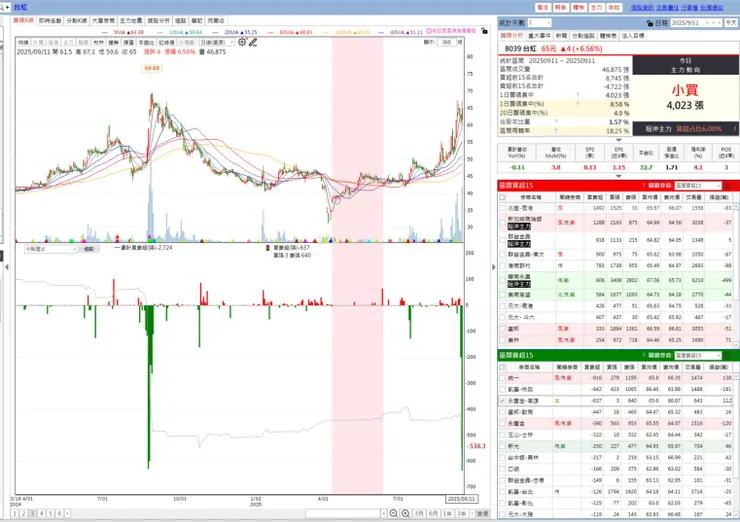This screenshot has width=740, height=522.
Task: Check the 統一 broker row
Action: click(x=502, y=378)
